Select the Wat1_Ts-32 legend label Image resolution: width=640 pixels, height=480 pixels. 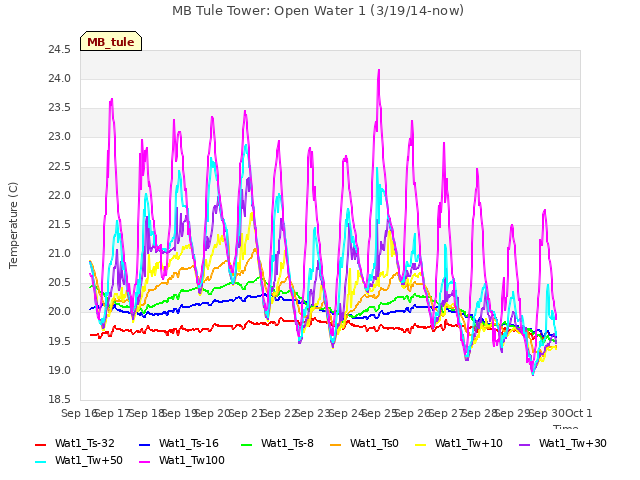coord(85,444)
